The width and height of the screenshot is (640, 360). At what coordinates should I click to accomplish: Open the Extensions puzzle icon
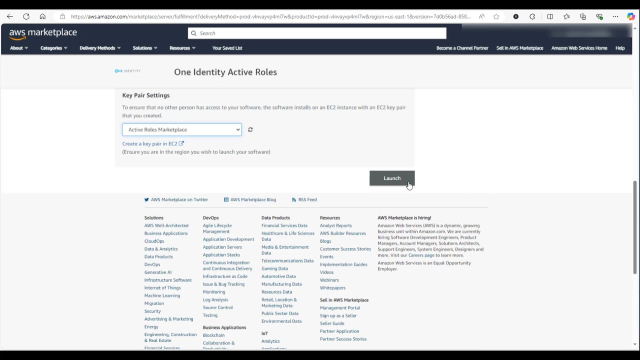point(532,16)
